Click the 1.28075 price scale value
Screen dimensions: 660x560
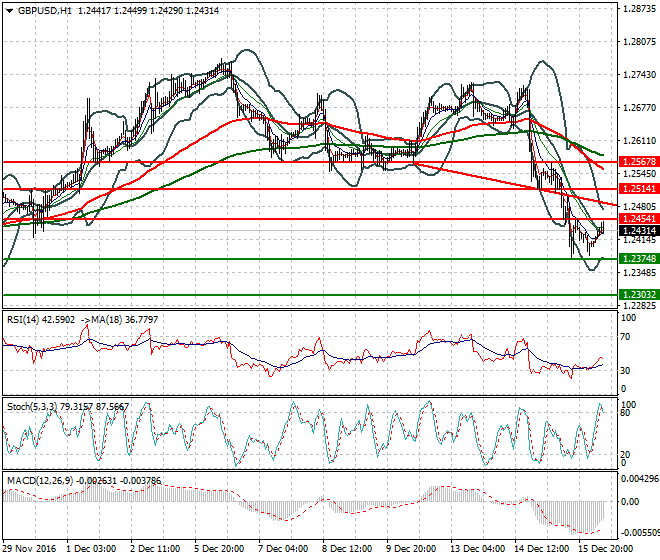click(639, 42)
